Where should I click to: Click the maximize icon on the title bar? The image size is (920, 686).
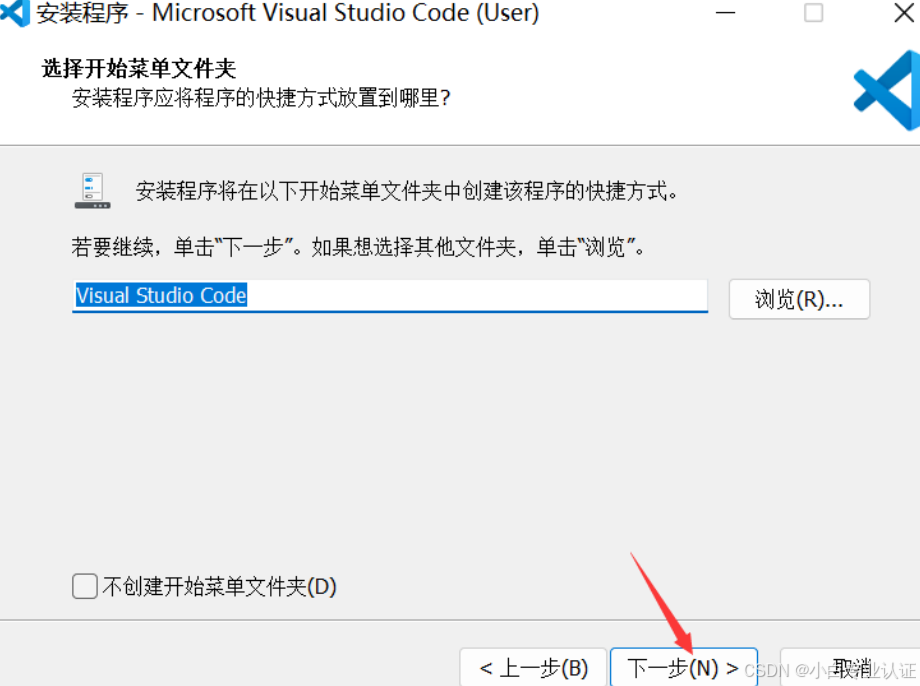(x=811, y=13)
